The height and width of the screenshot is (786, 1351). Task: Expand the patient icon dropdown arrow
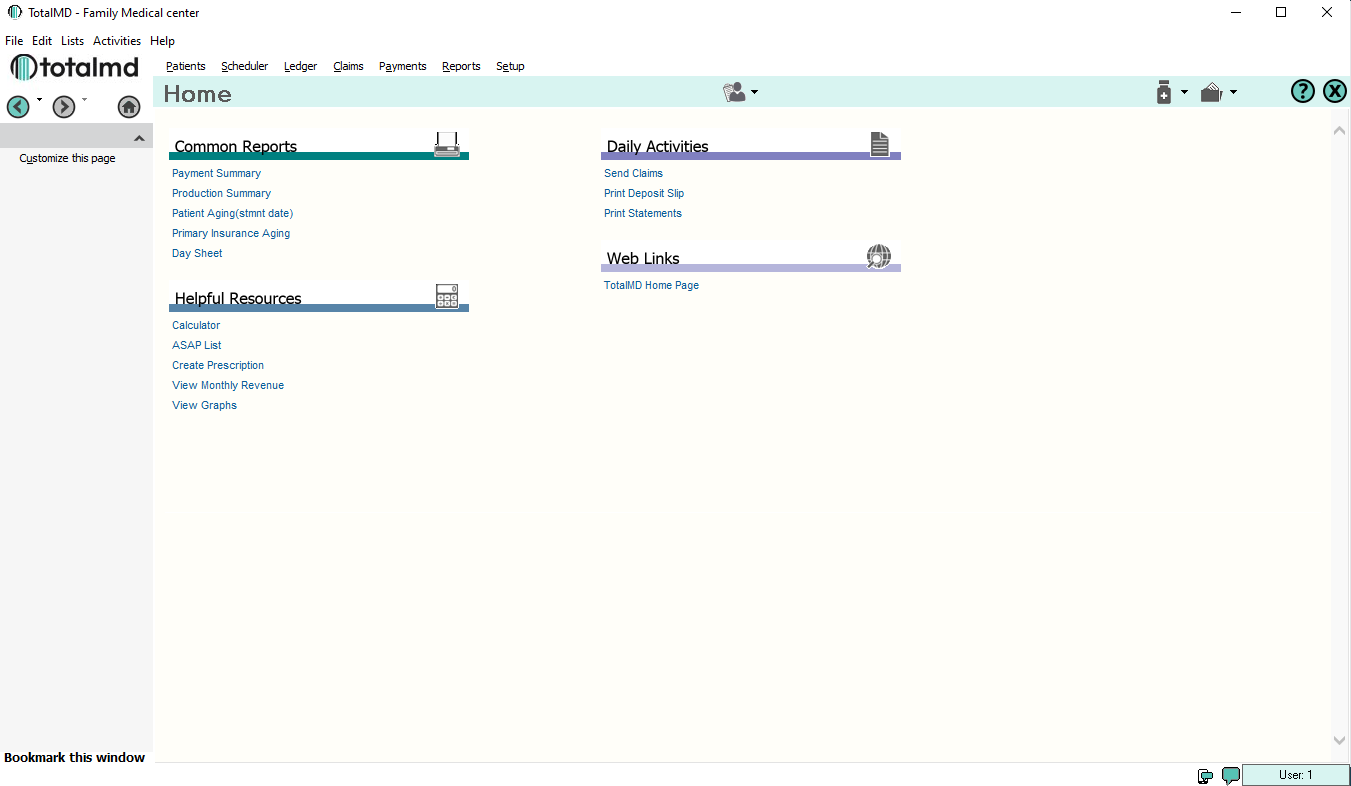point(754,92)
